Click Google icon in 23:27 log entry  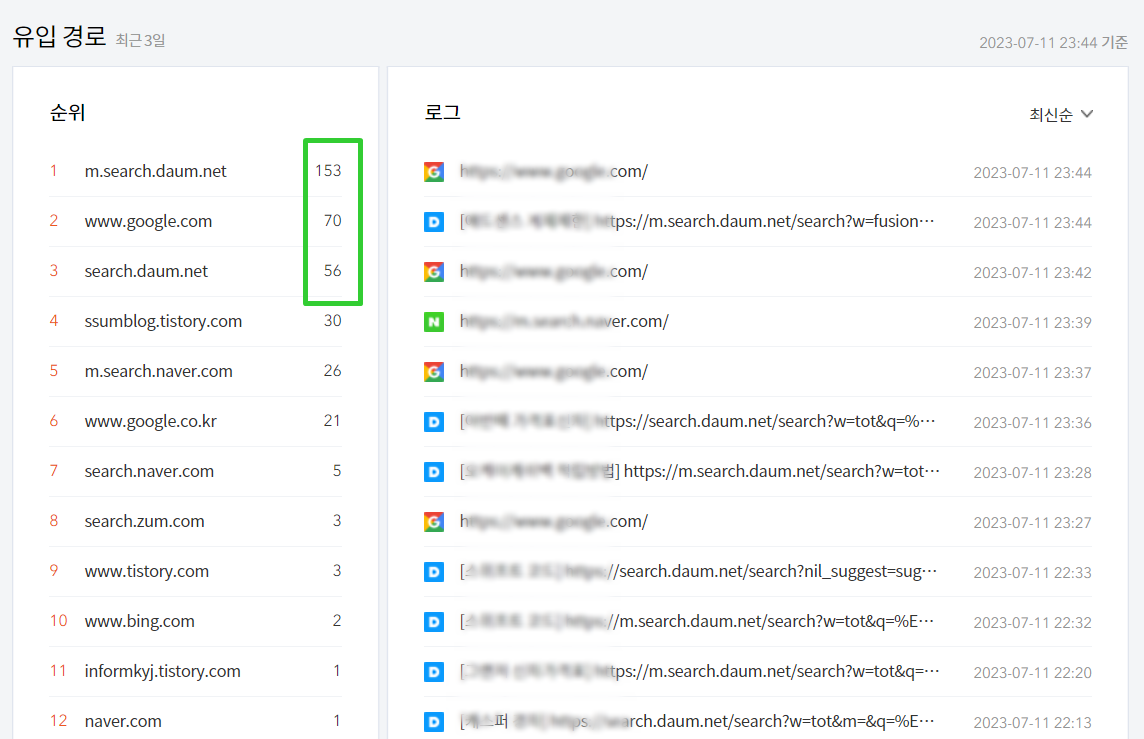coord(434,522)
